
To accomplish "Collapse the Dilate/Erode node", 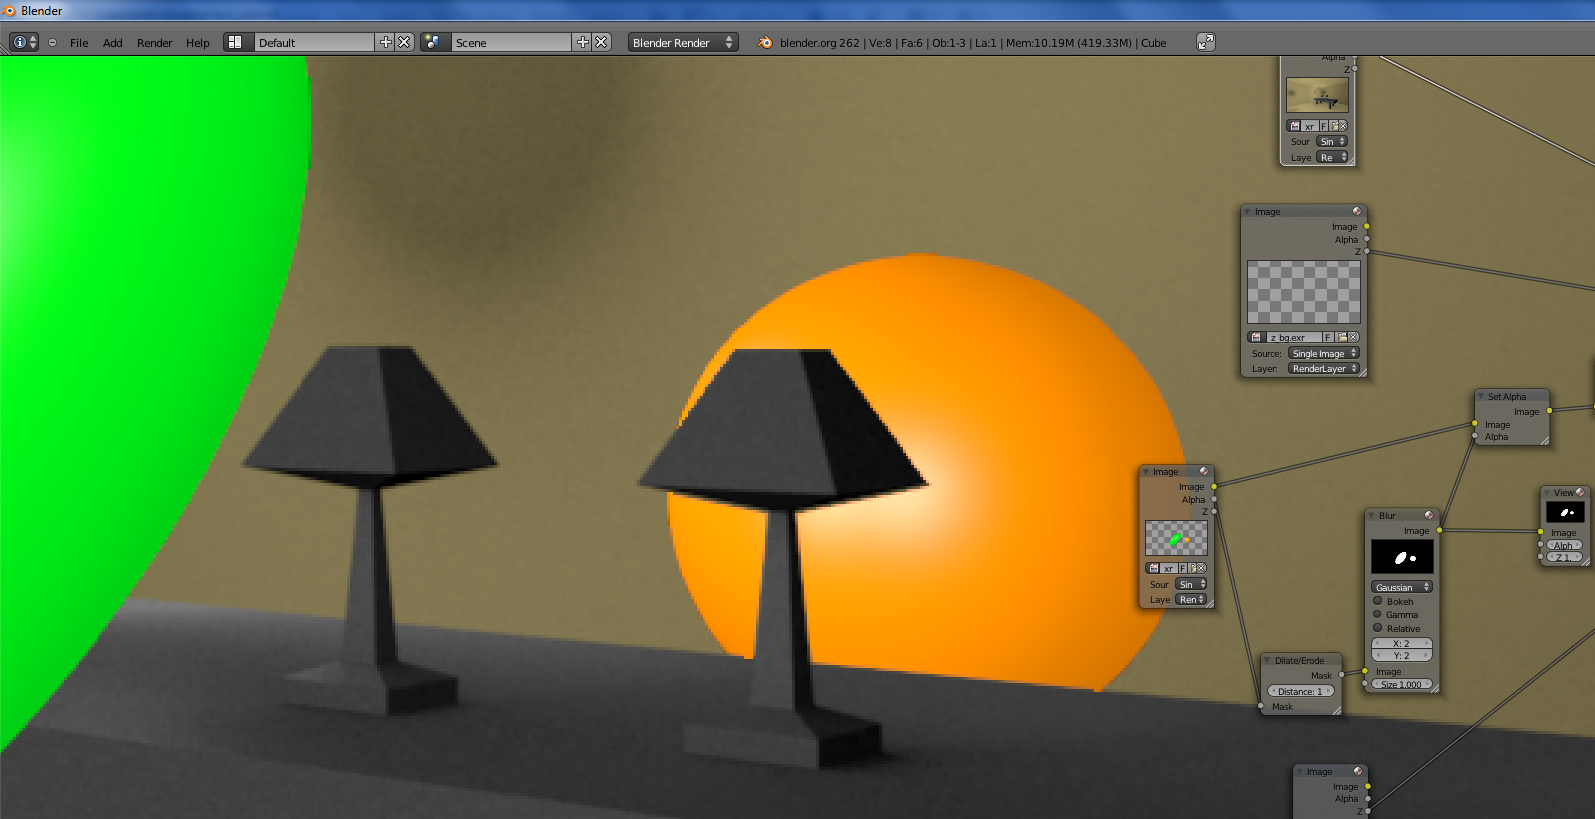I will 1267,661.
